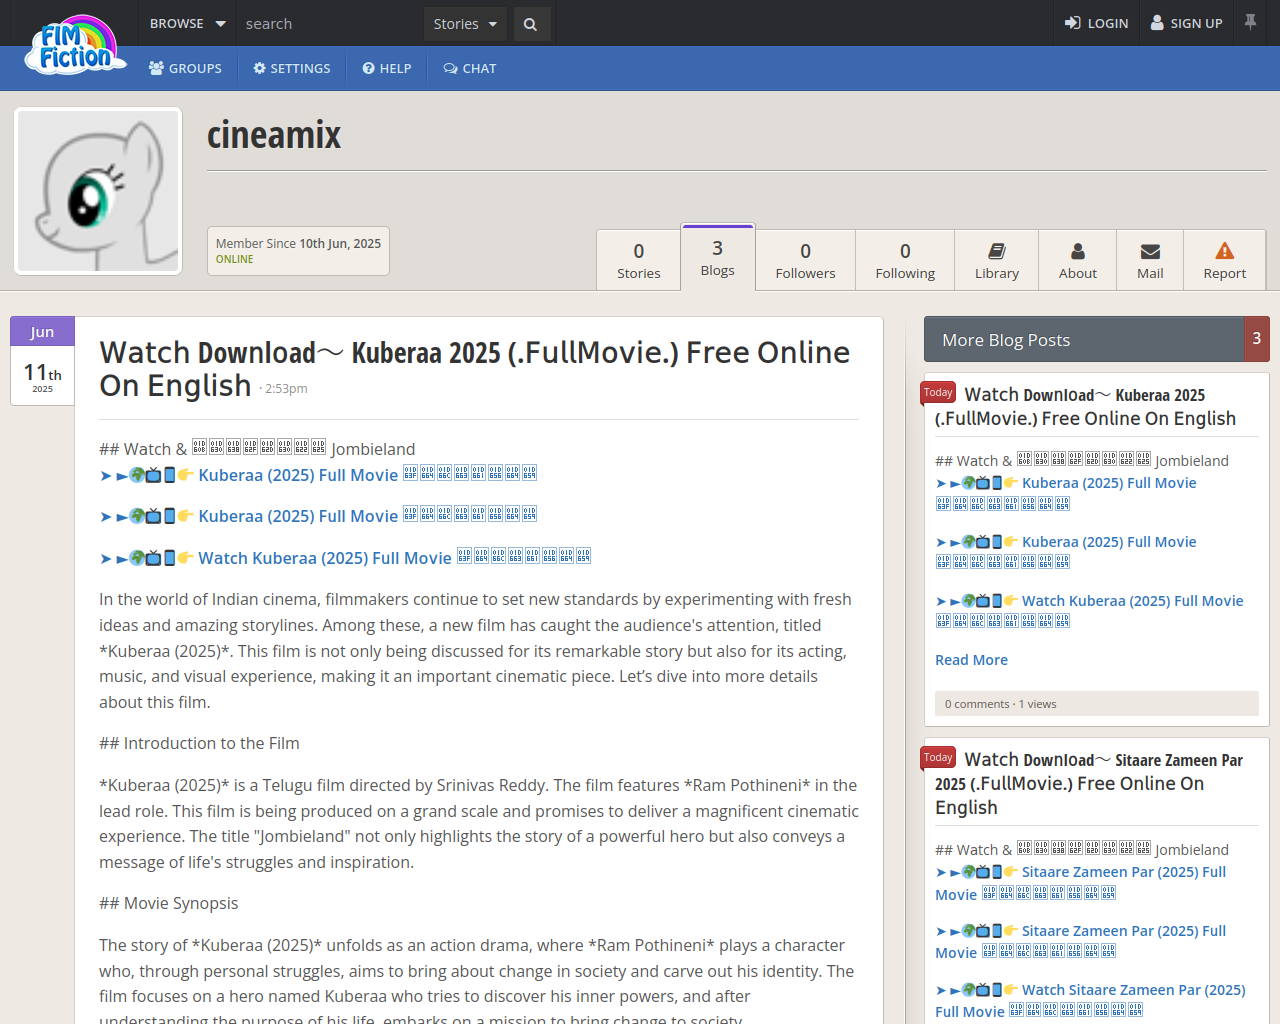Open the About tab with person icon
This screenshot has height=1024, width=1280.
coord(1078,260)
